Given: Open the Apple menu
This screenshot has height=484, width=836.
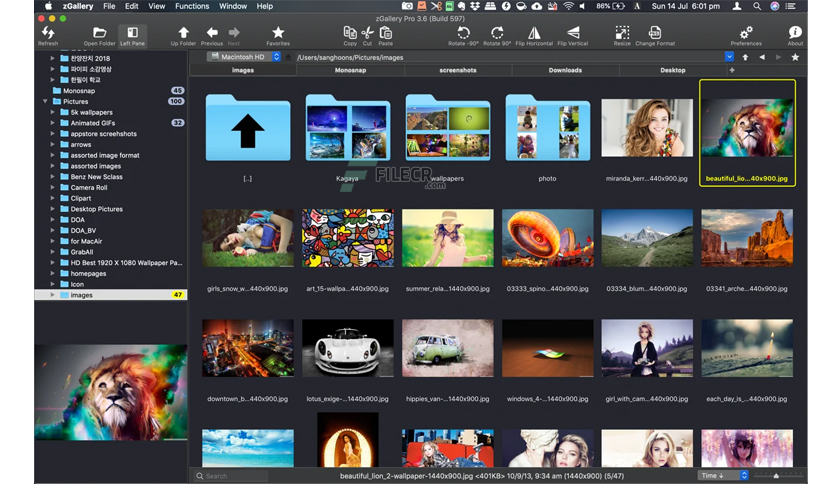Looking at the screenshot, I should tap(48, 6).
